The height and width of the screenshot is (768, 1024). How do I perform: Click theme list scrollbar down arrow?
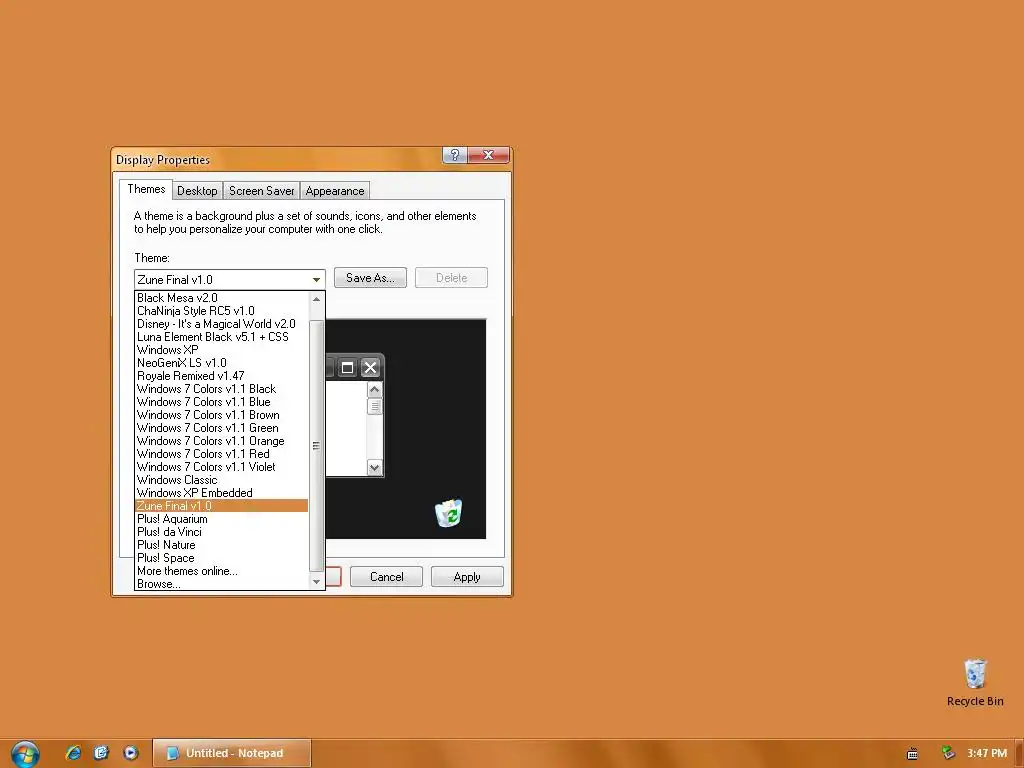click(x=316, y=581)
